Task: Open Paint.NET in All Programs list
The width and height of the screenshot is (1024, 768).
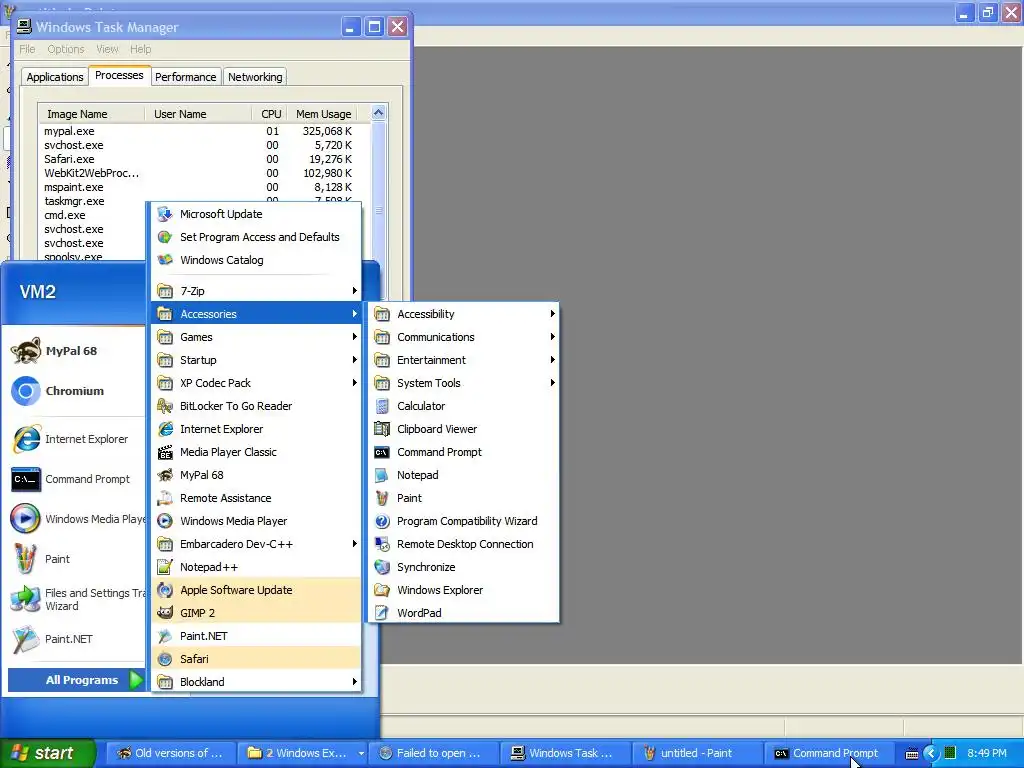Action: (x=256, y=636)
